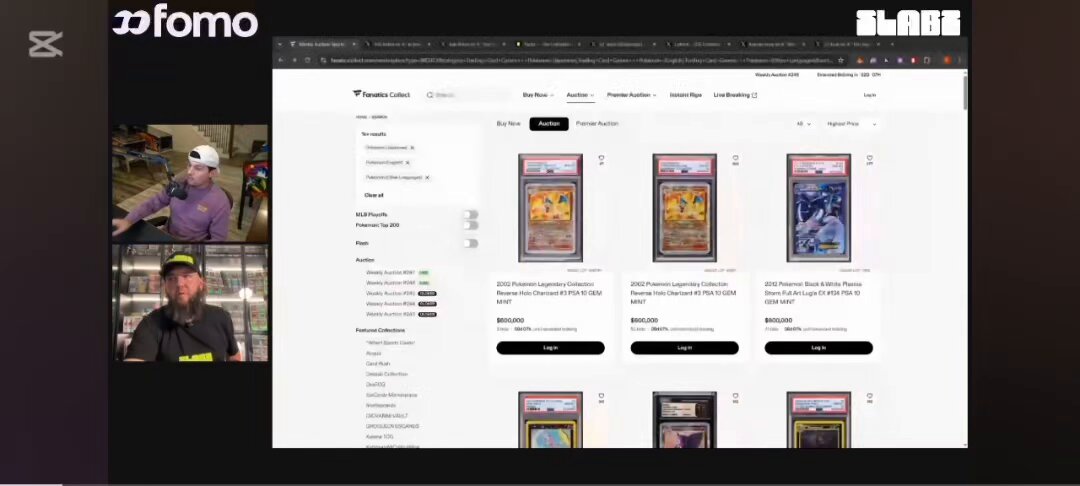Open the first Reverse Holo Charizard card image
Viewport: 1080px width, 486px height.
pos(550,208)
